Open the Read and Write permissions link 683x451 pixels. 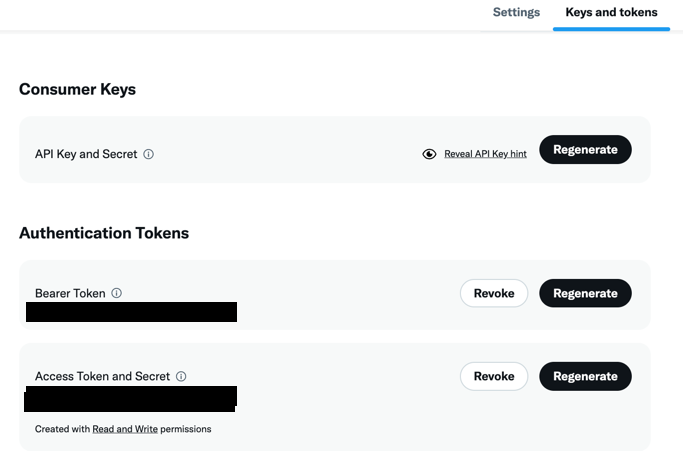[x=125, y=429]
